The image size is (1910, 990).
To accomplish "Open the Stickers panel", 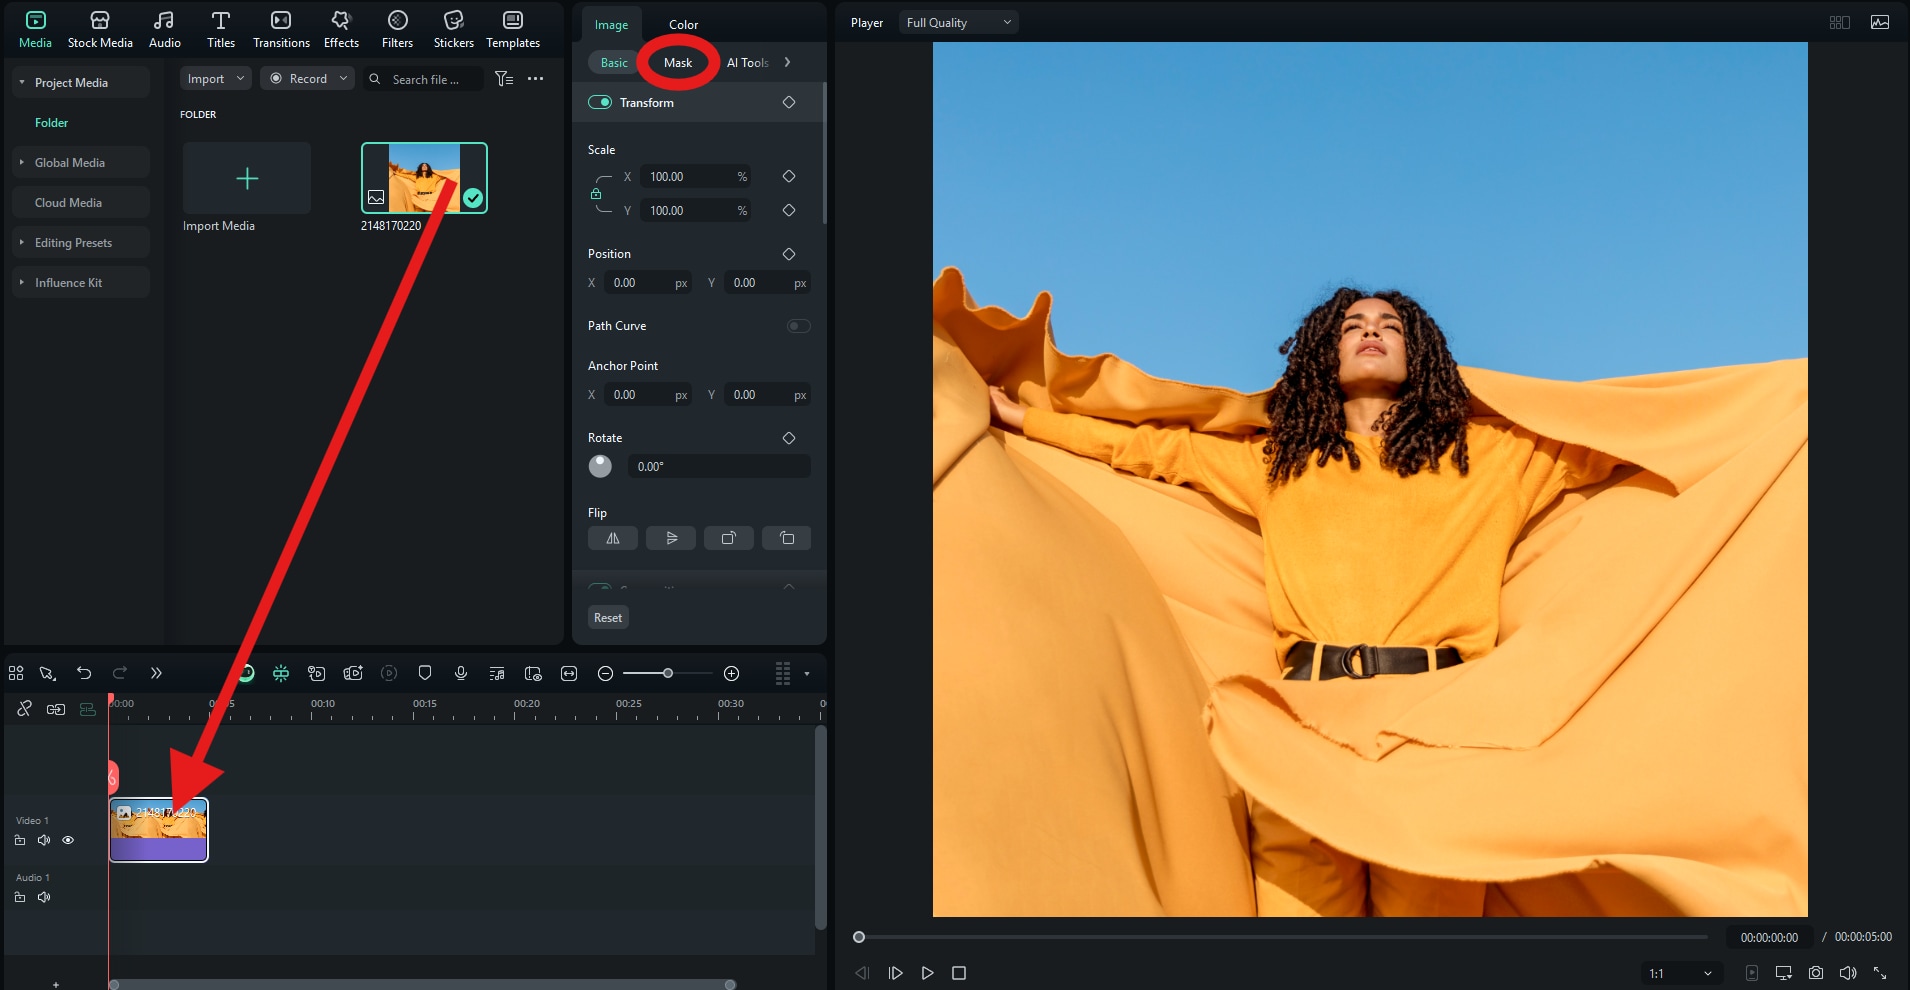I will (x=453, y=29).
